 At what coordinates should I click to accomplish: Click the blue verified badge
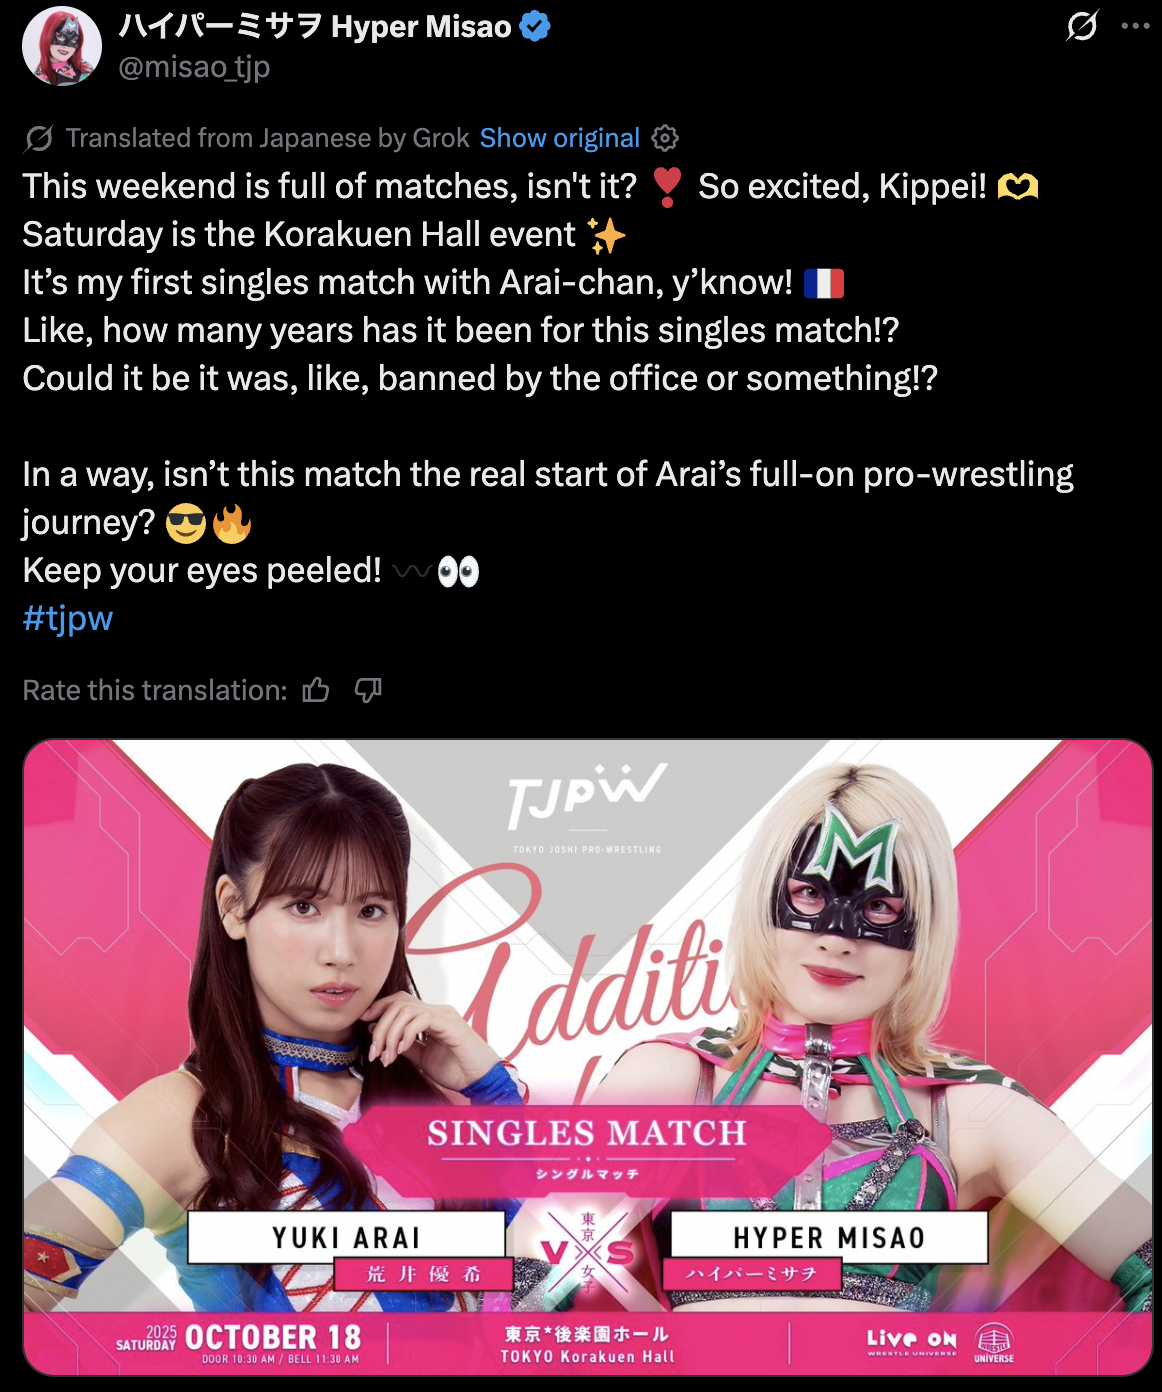point(536,27)
